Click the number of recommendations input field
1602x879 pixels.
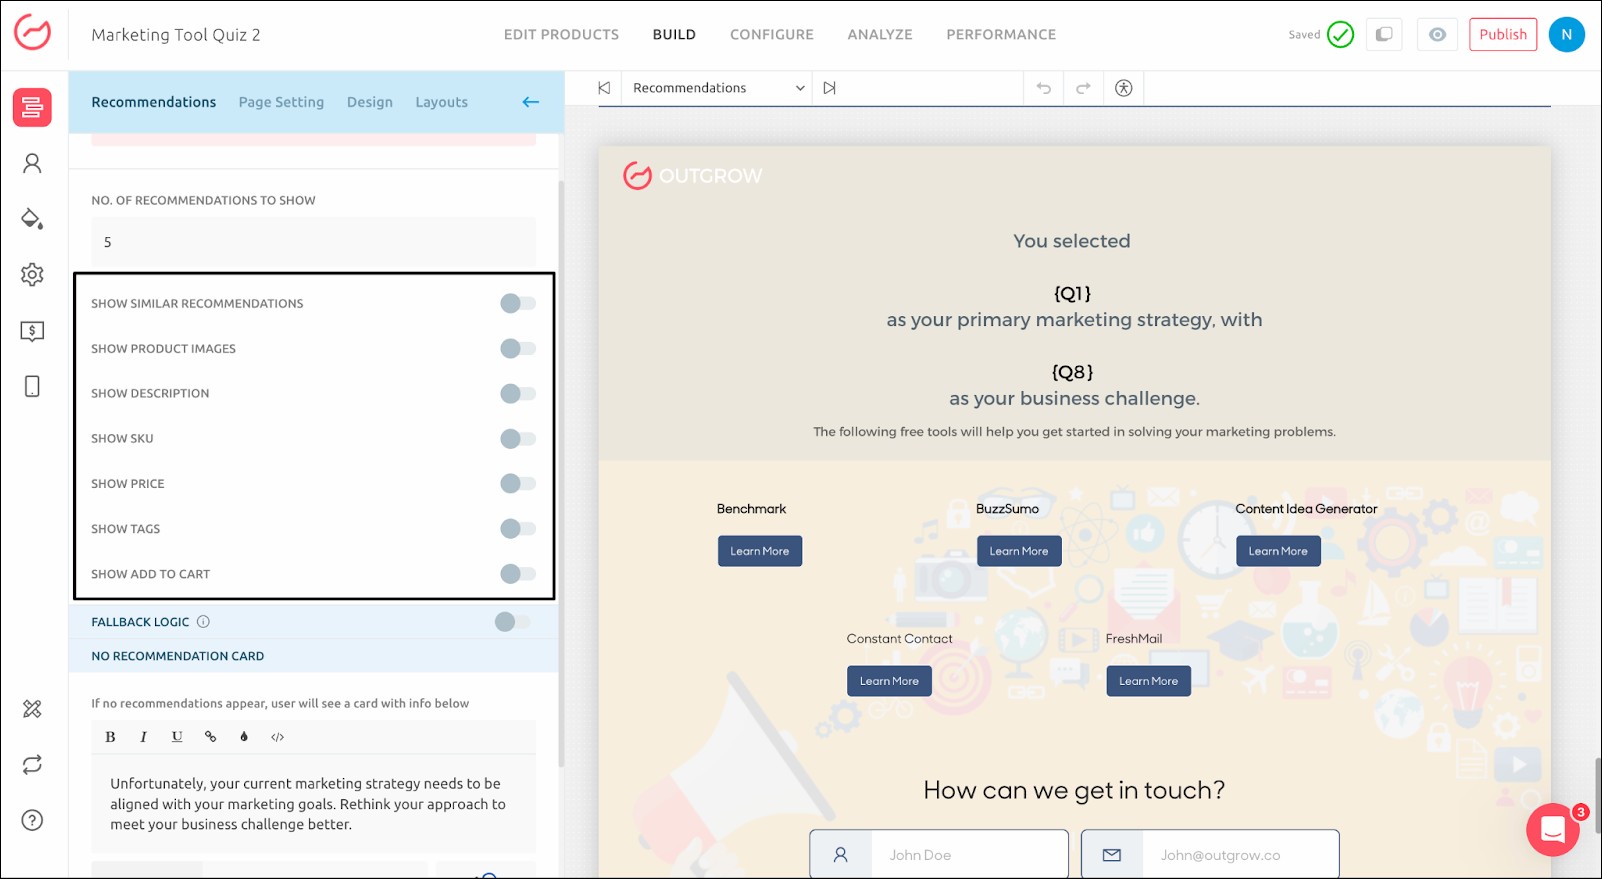313,242
